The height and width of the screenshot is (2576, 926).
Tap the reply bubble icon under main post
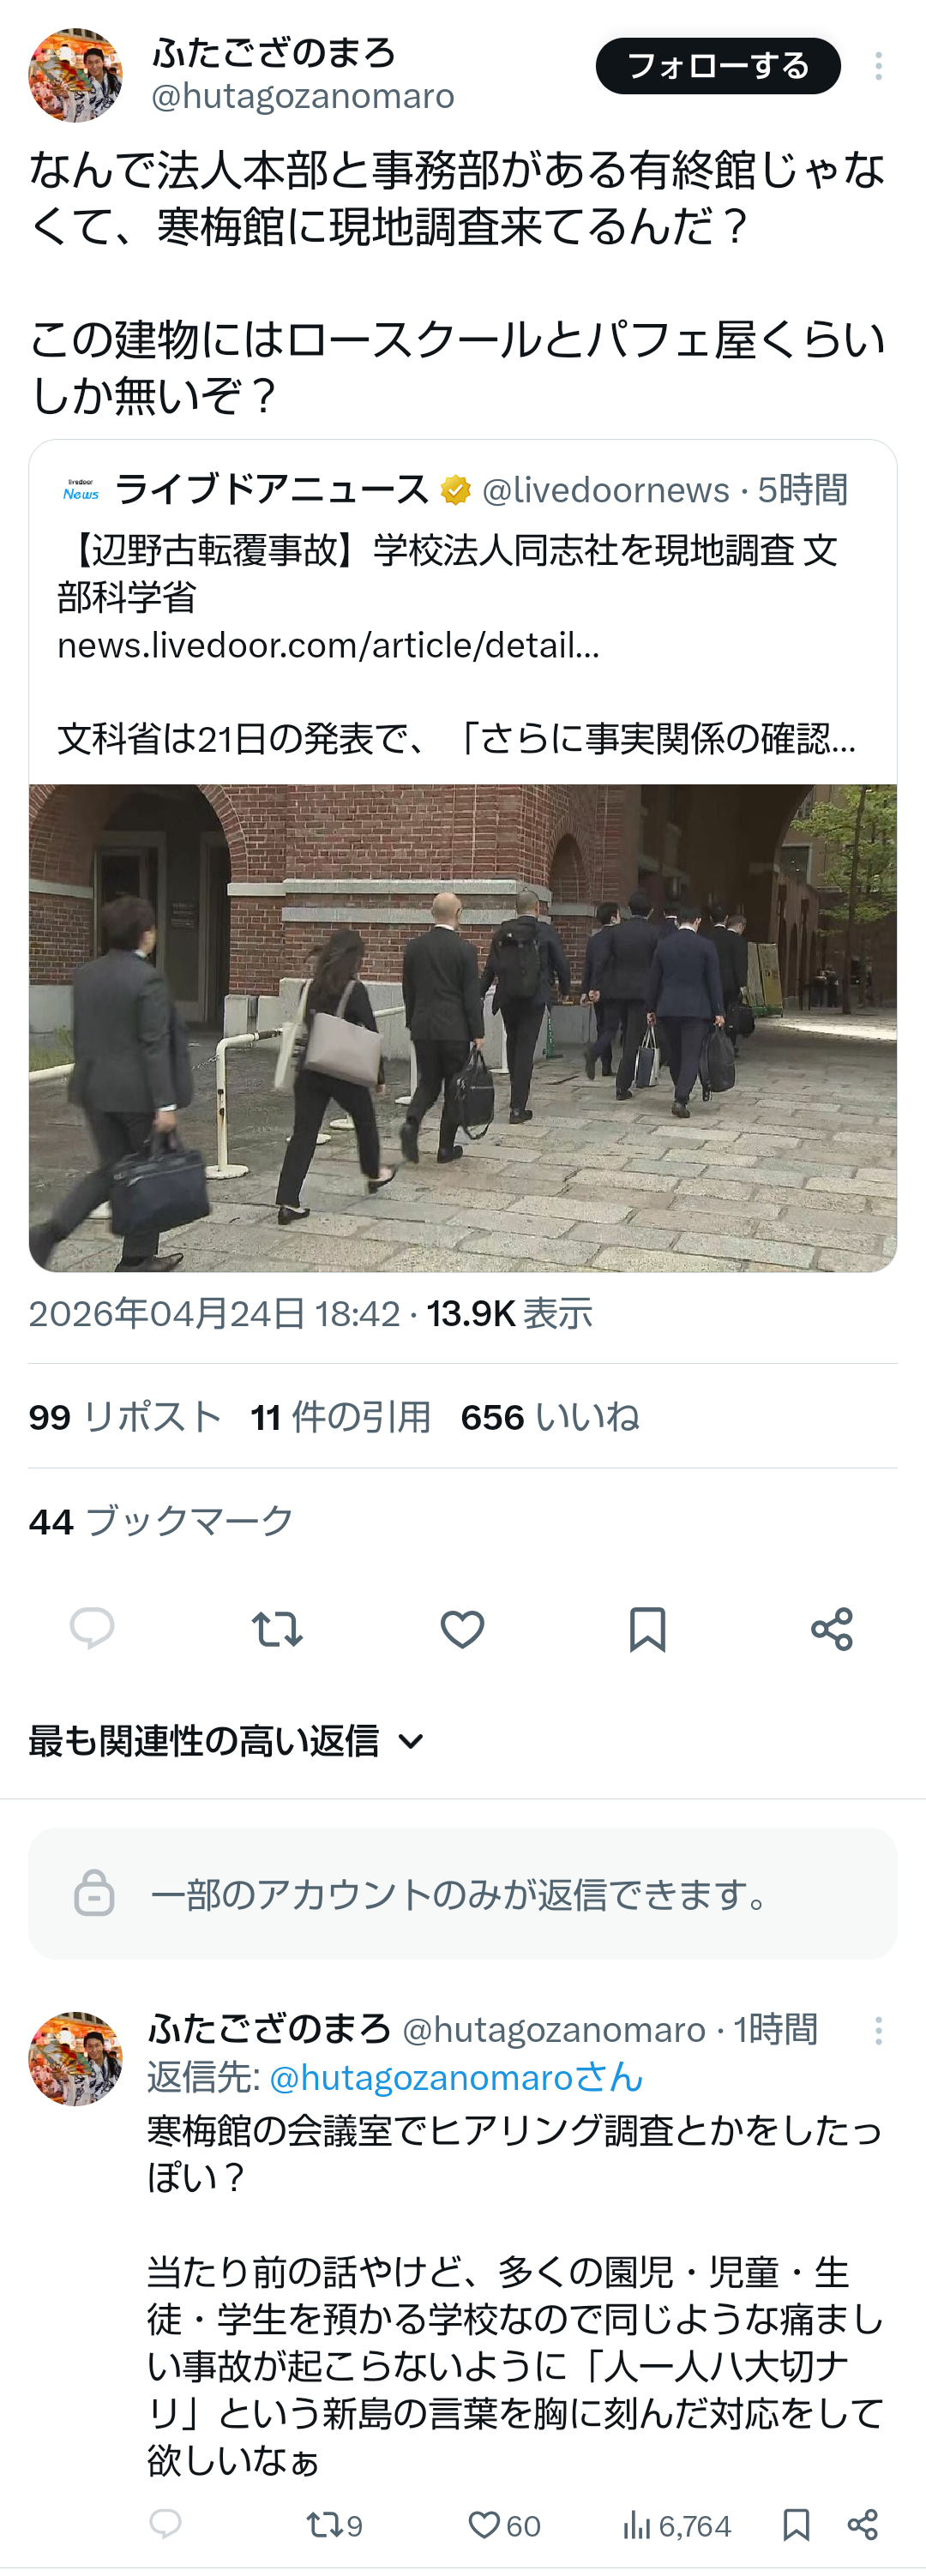pyautogui.click(x=92, y=1629)
